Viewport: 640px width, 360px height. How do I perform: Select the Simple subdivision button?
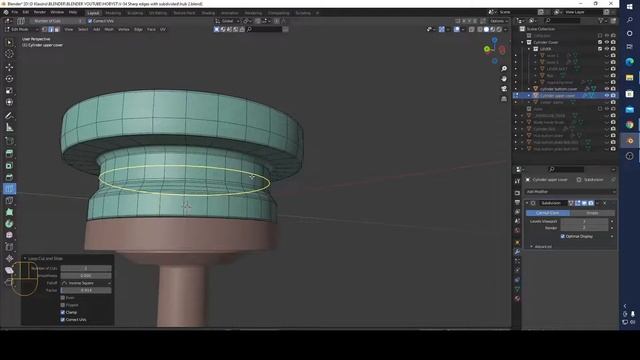click(592, 213)
